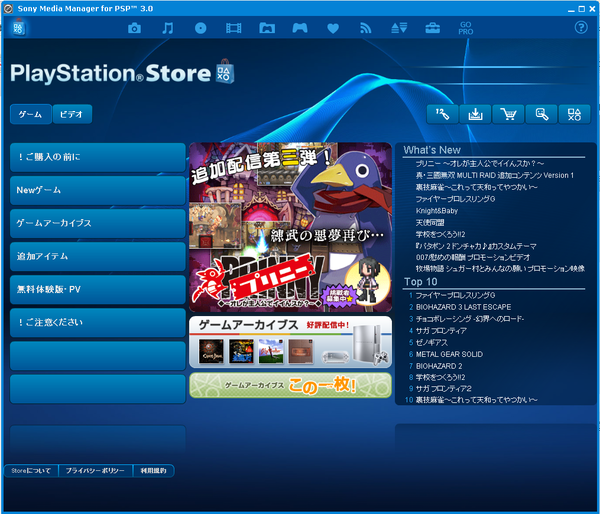This screenshot has height=514, width=600.
Task: Open the Music note section
Action: (x=168, y=28)
